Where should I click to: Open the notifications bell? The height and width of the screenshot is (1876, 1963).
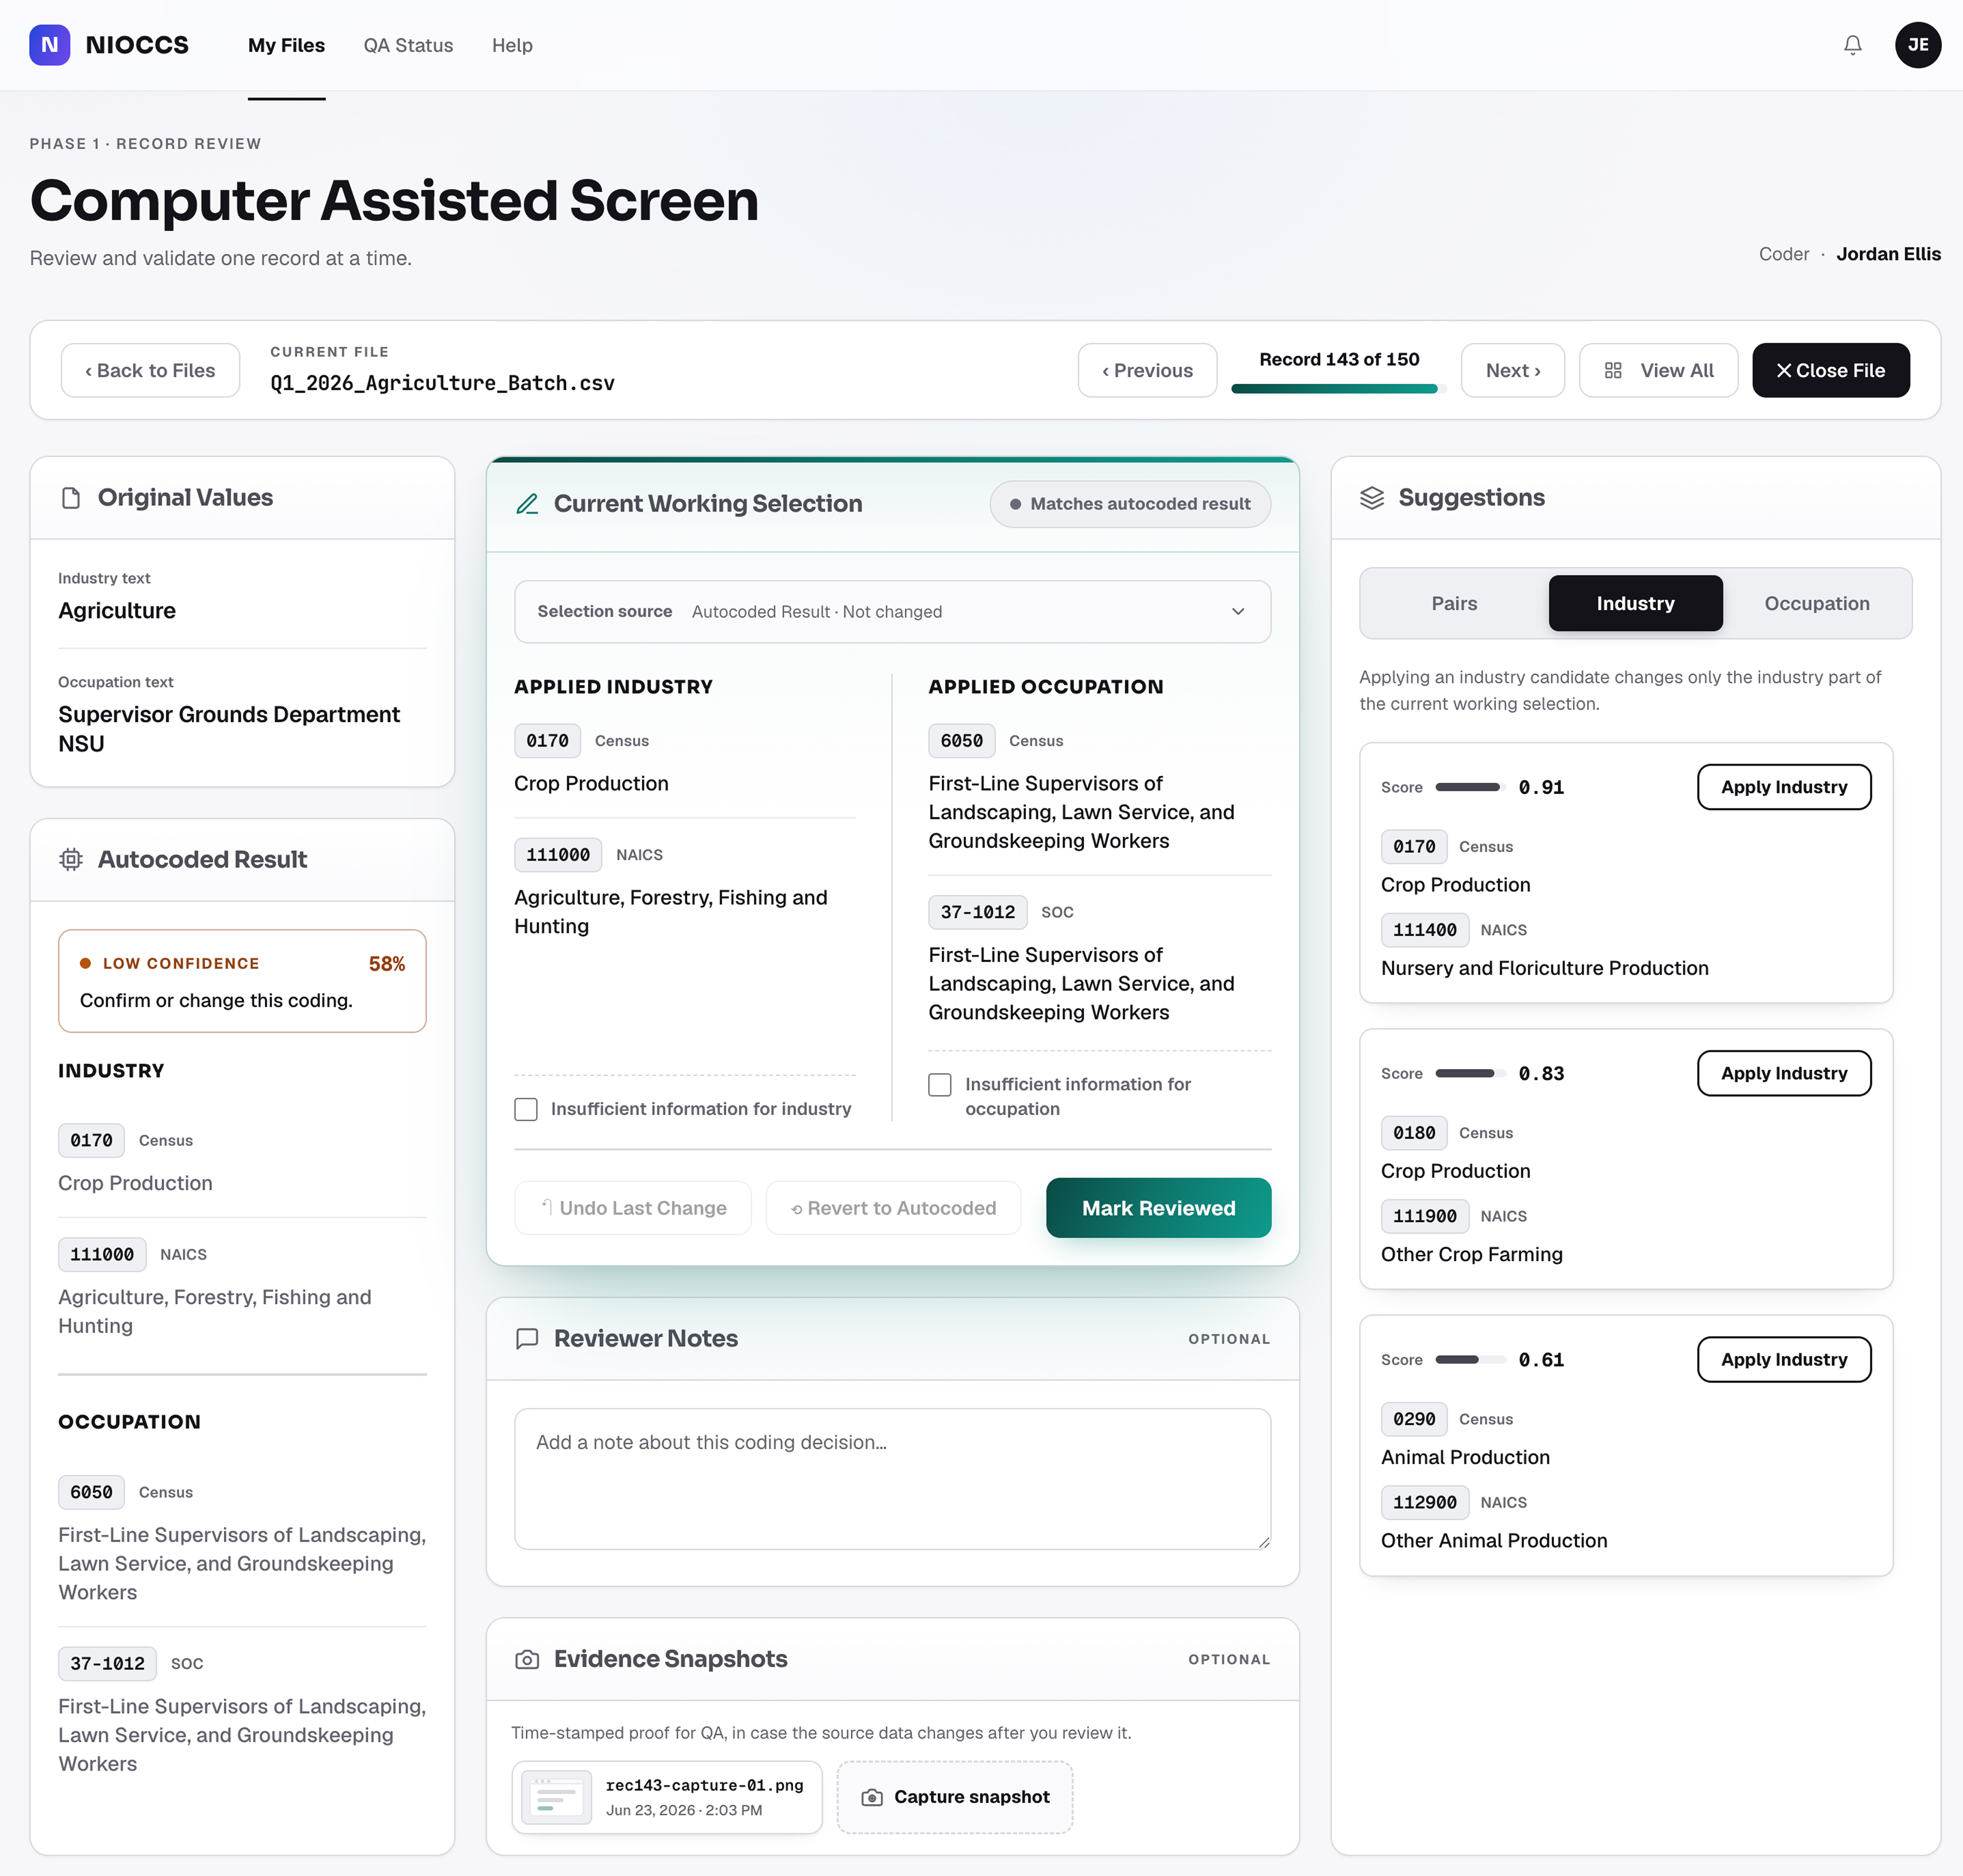tap(1852, 45)
